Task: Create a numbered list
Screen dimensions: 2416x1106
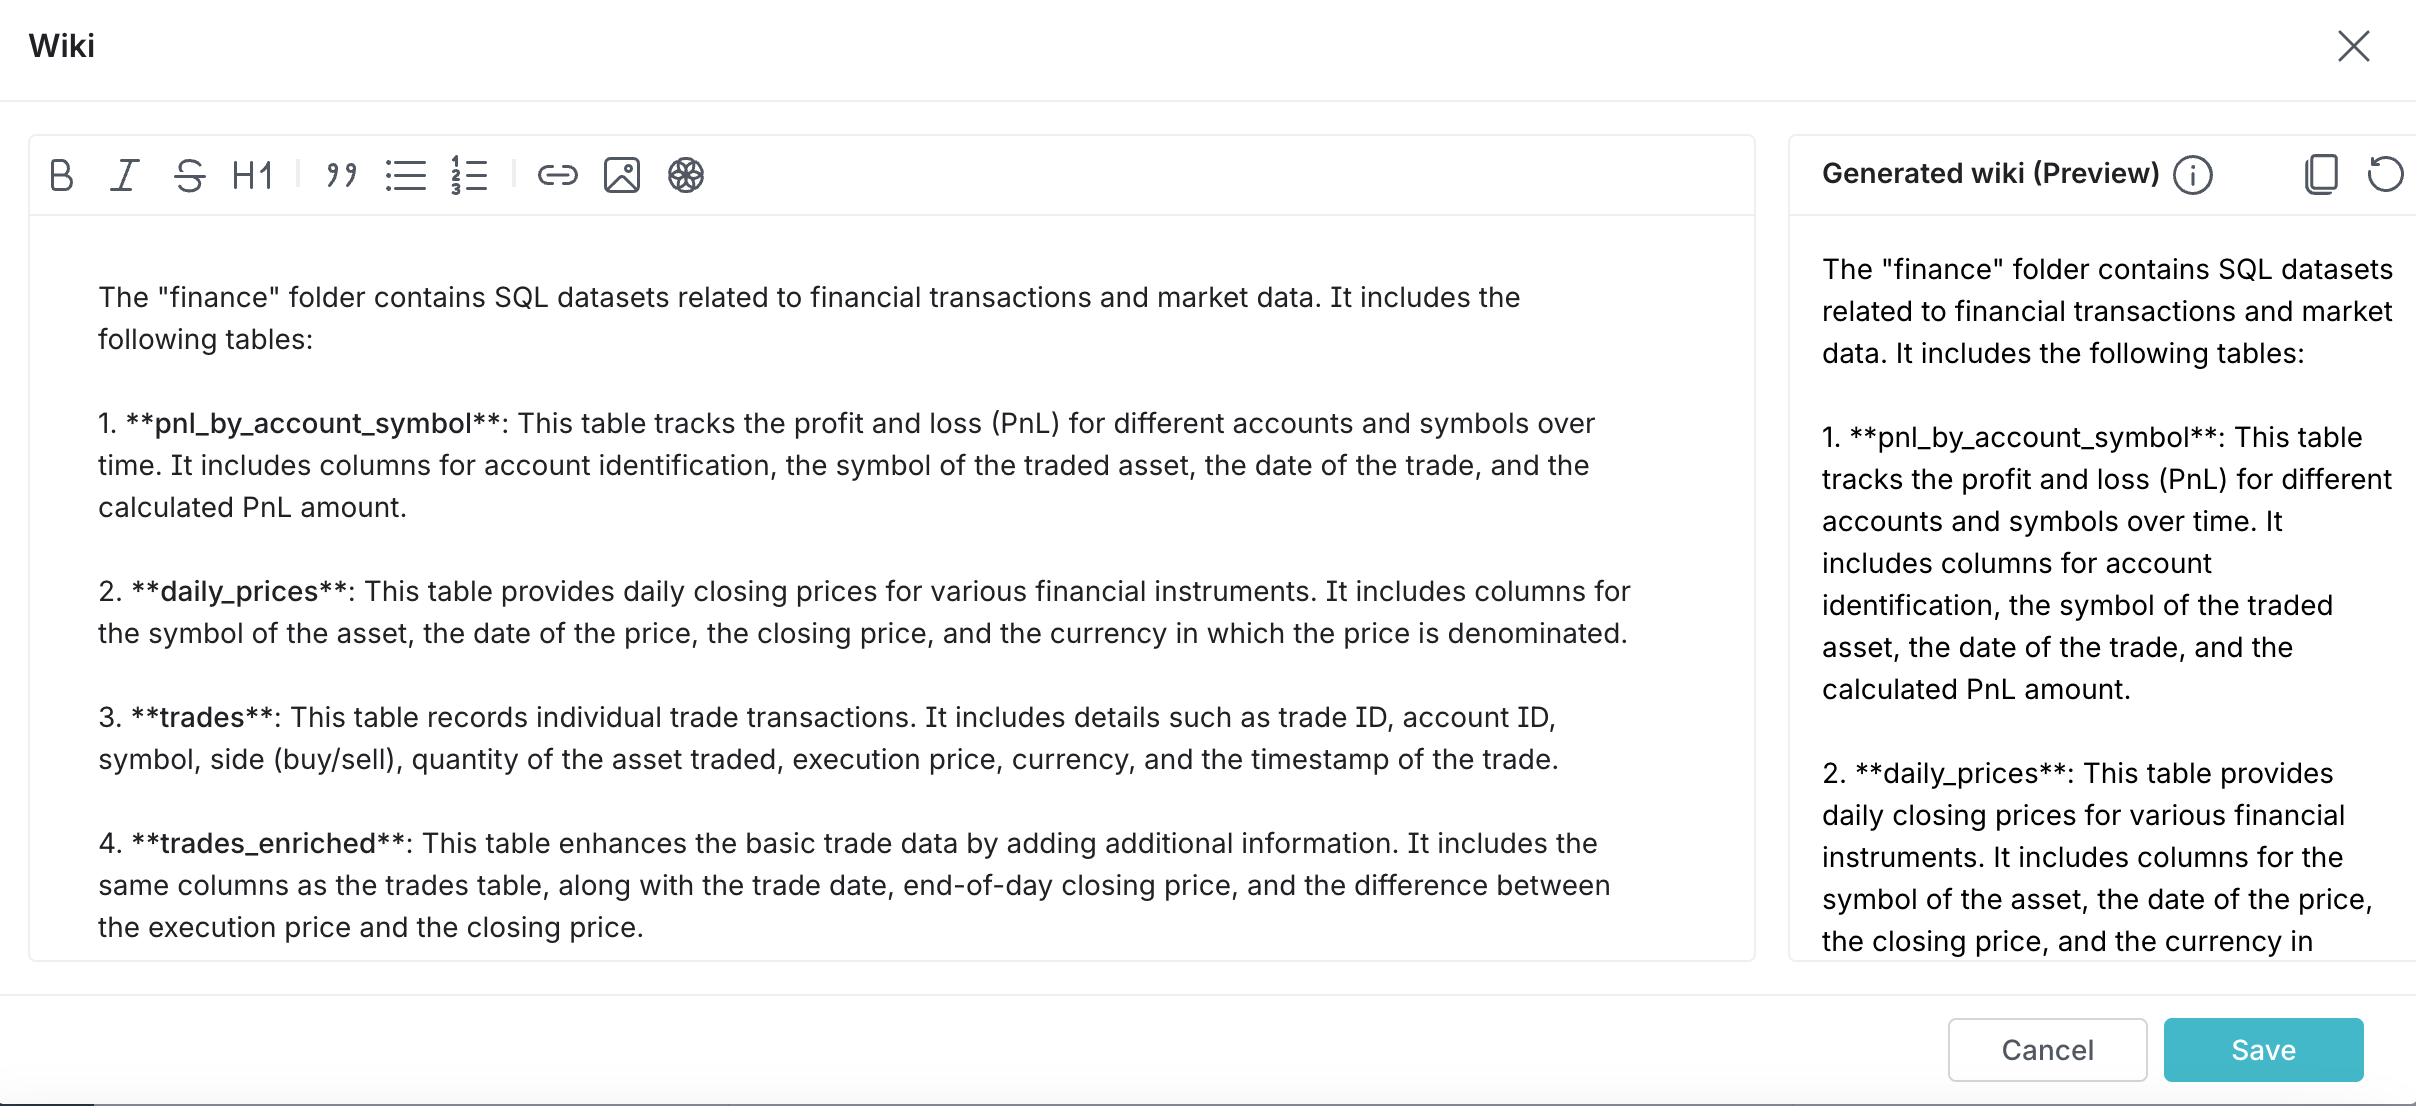Action: click(469, 175)
